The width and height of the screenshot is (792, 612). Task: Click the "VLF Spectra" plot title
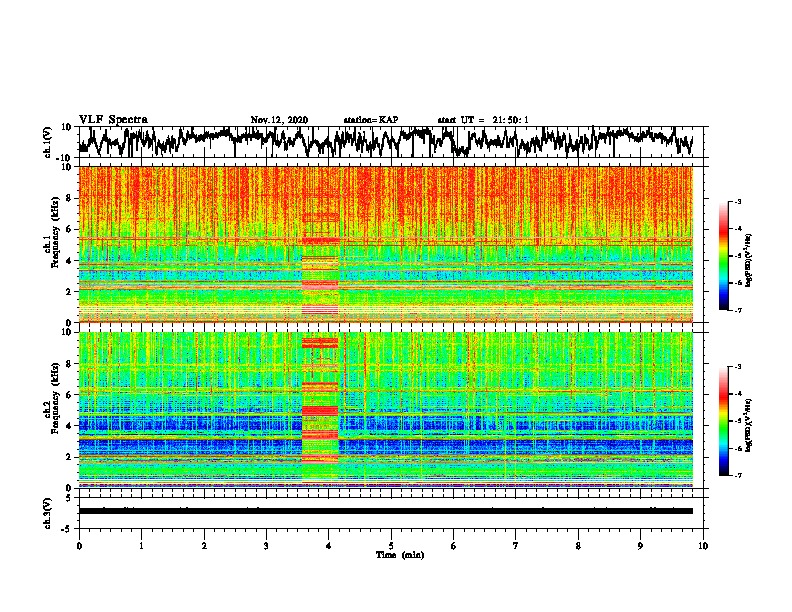[x=113, y=120]
